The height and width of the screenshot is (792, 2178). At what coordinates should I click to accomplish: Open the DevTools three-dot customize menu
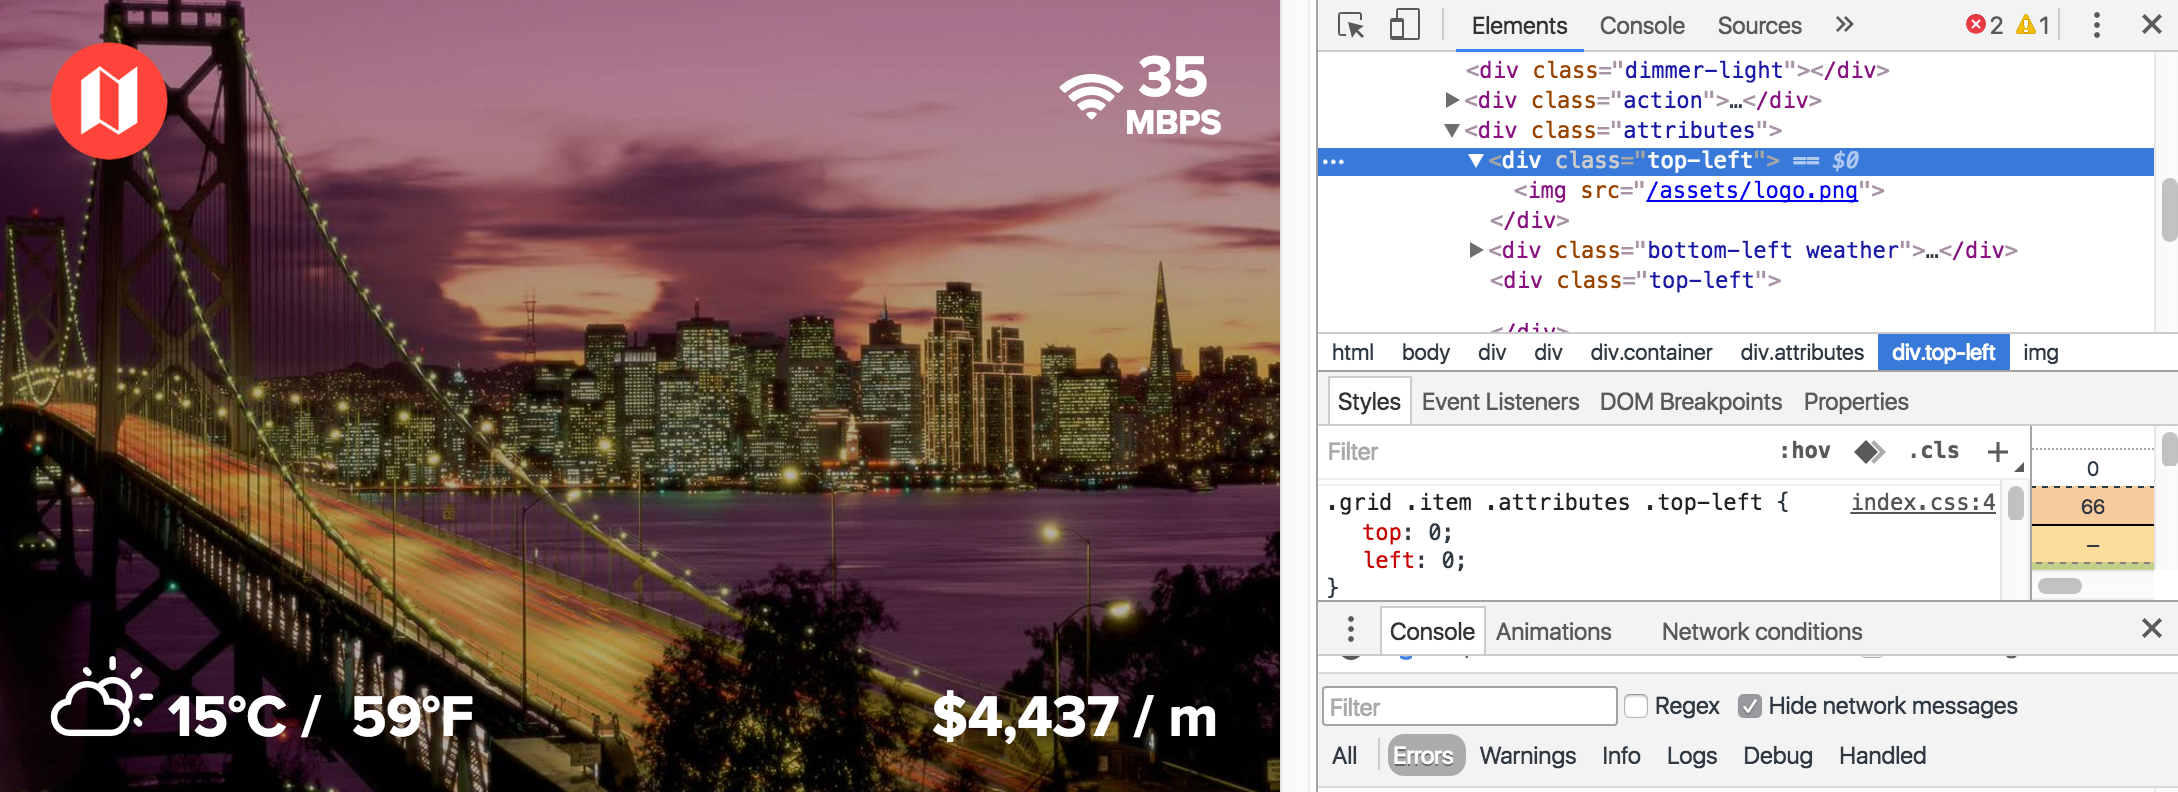2097,25
